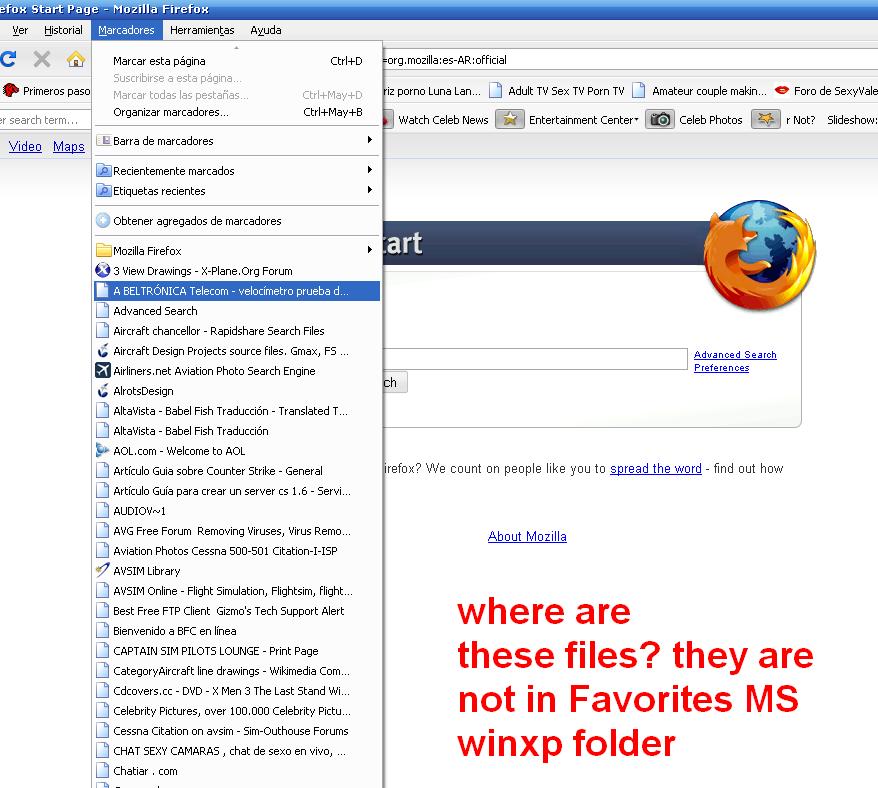Screen dimensions: 878x788
Task: Open the Airliners.net Aviation Photo Search bookmark
Action: (x=213, y=371)
